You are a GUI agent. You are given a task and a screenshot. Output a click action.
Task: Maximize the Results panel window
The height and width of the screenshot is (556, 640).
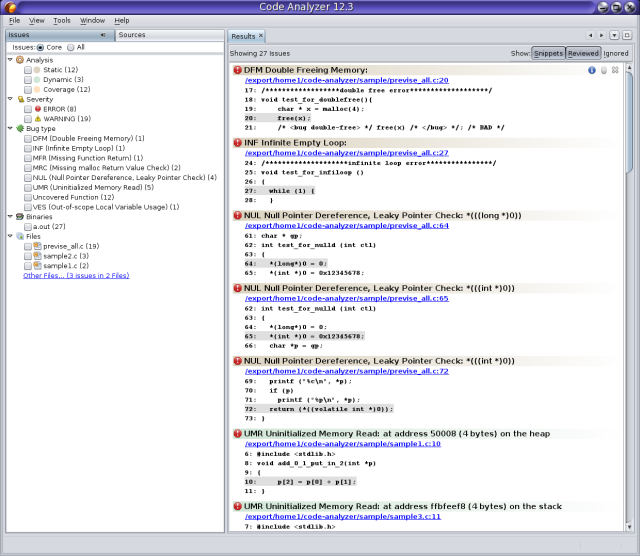(627, 36)
